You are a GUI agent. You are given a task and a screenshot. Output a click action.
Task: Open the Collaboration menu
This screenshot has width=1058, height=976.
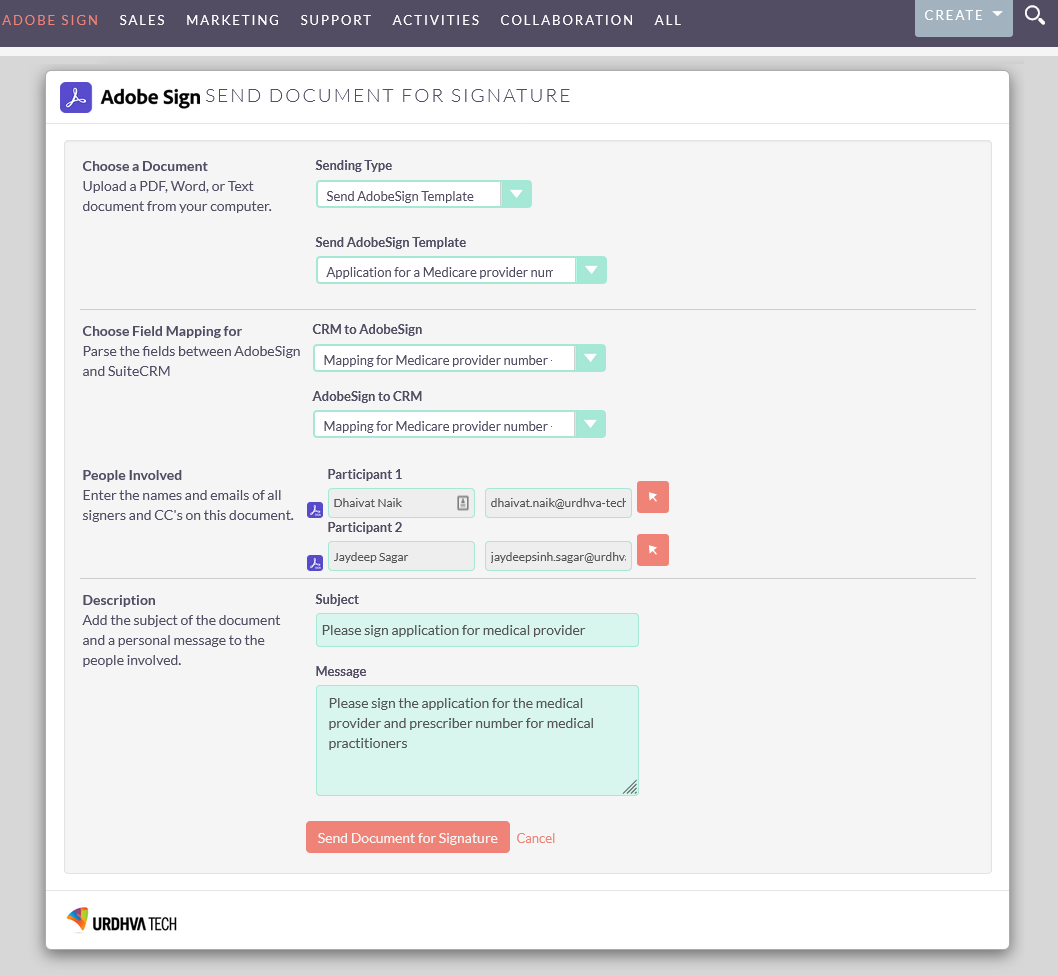point(567,20)
